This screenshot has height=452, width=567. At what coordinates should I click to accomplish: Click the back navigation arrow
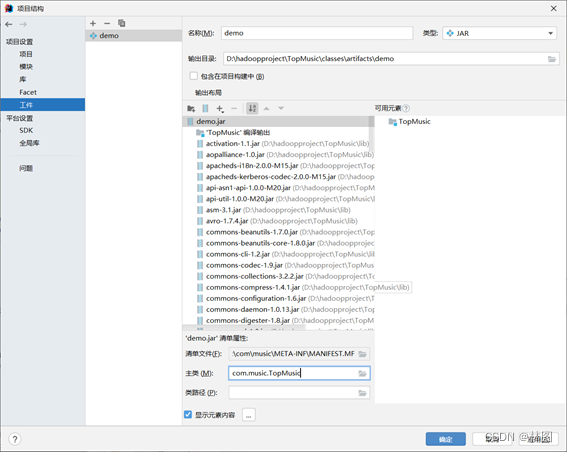[9, 24]
